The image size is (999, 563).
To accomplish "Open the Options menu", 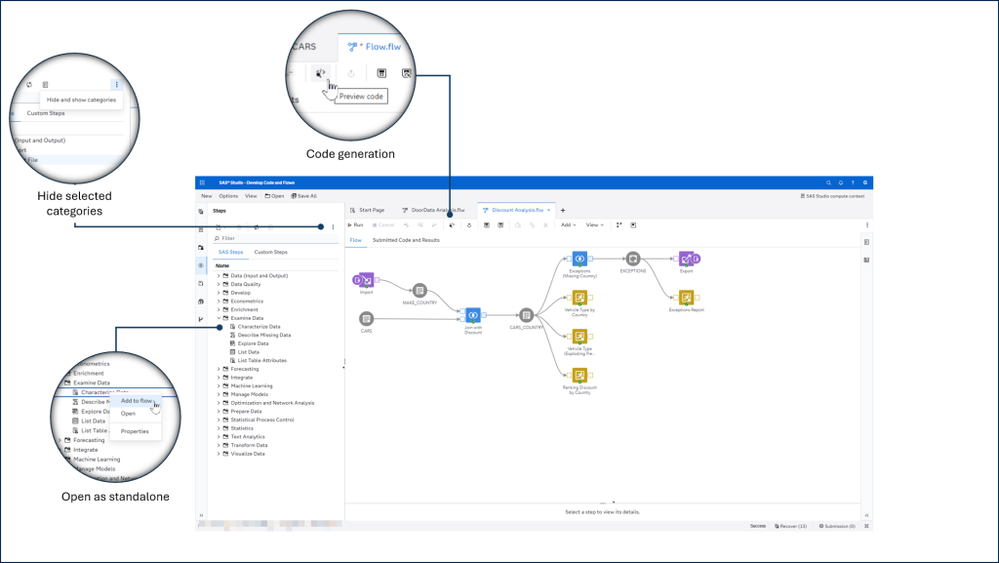I will click(228, 196).
